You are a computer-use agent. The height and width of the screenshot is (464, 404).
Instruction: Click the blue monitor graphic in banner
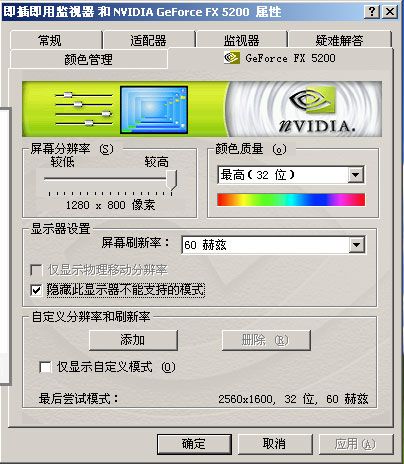154,110
